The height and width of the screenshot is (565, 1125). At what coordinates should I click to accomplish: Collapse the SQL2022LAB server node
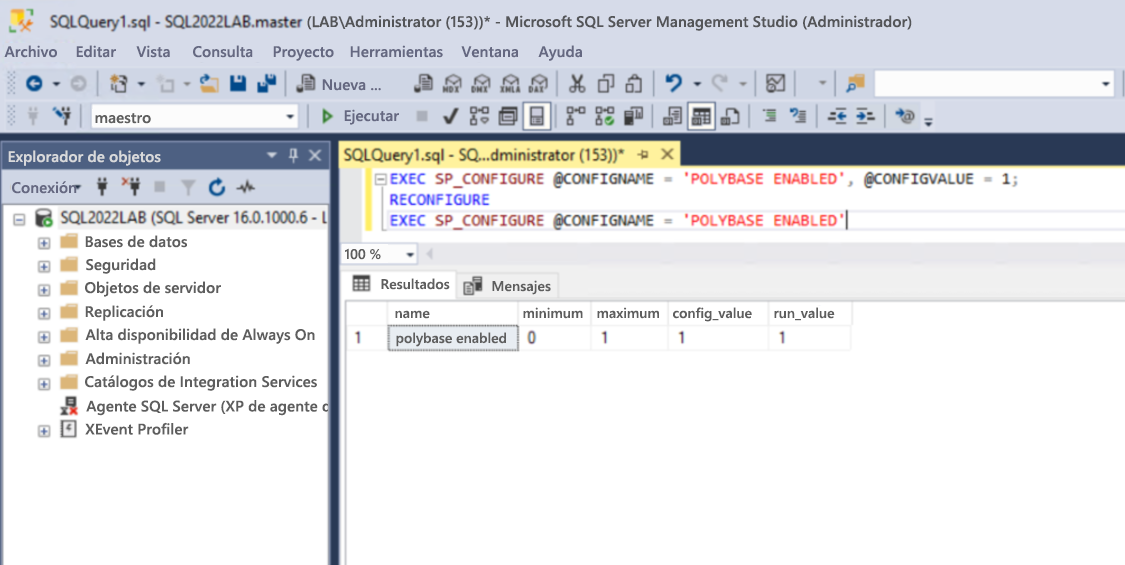[19, 219]
